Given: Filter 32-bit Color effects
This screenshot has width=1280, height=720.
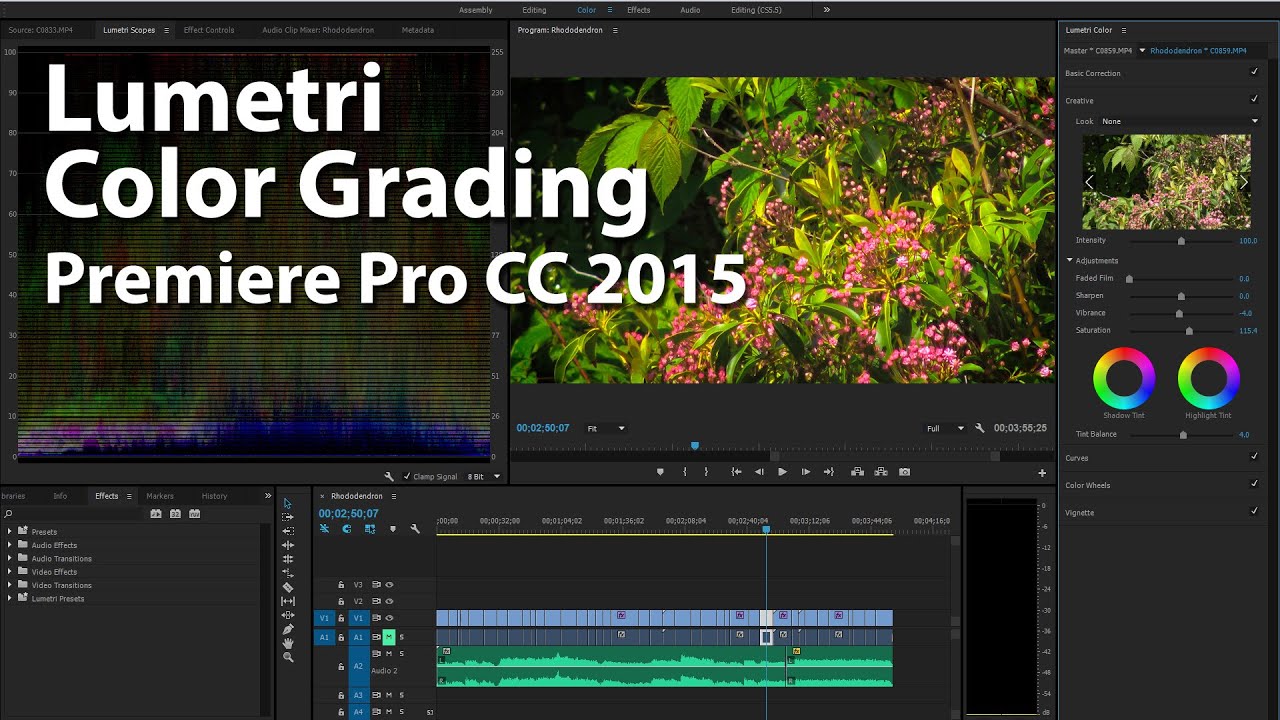Looking at the screenshot, I should [175, 514].
